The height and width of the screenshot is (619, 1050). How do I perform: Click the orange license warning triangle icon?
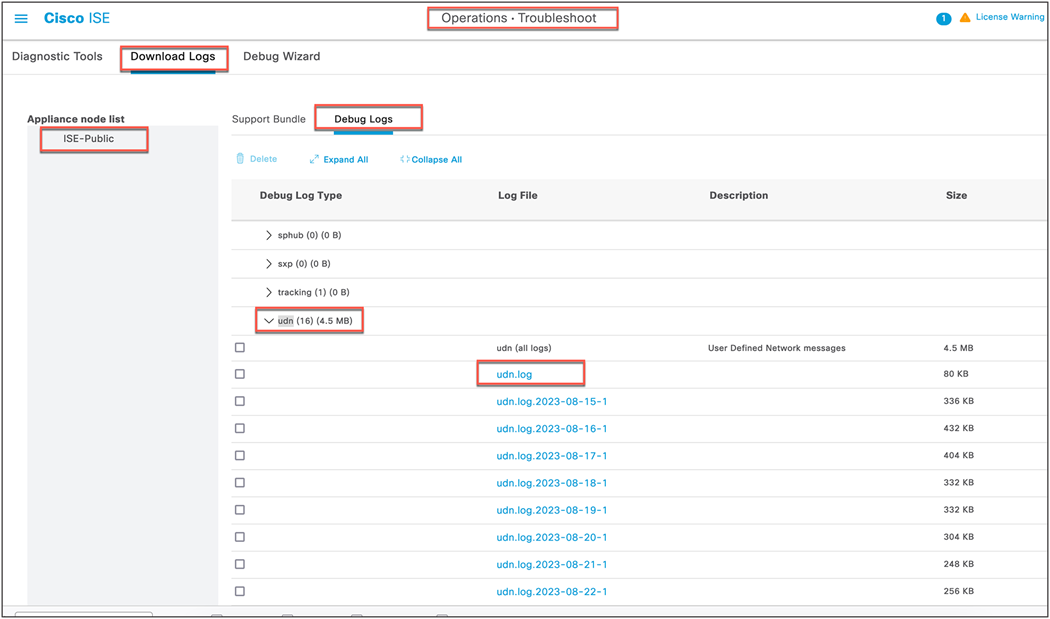pyautogui.click(x=965, y=17)
